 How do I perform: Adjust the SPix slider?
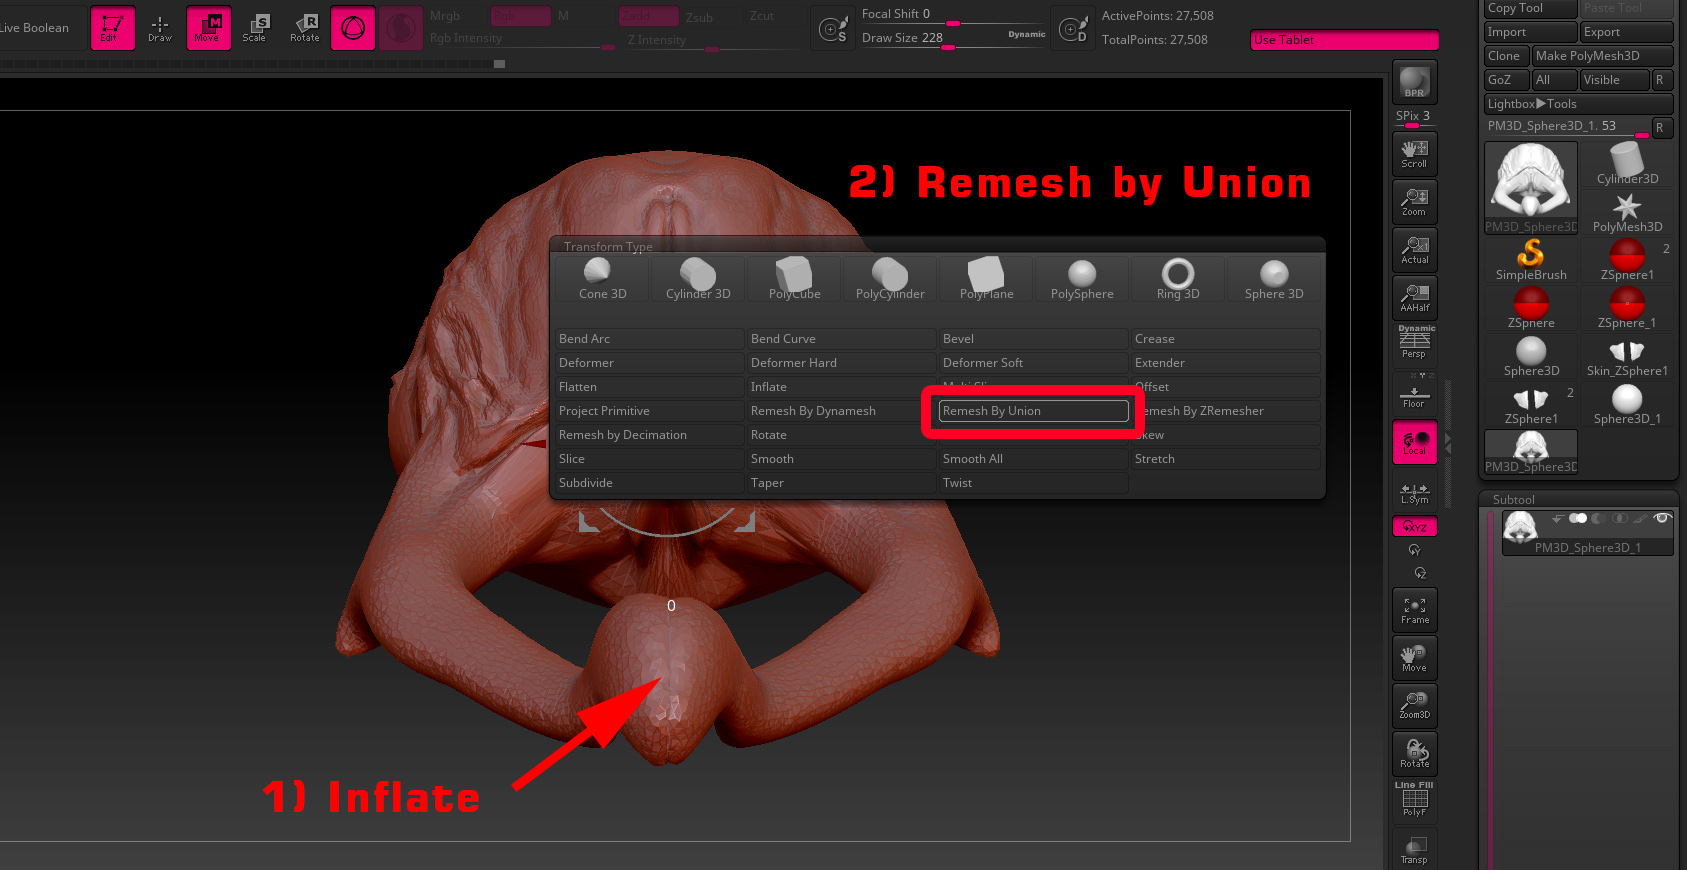[x=1414, y=120]
